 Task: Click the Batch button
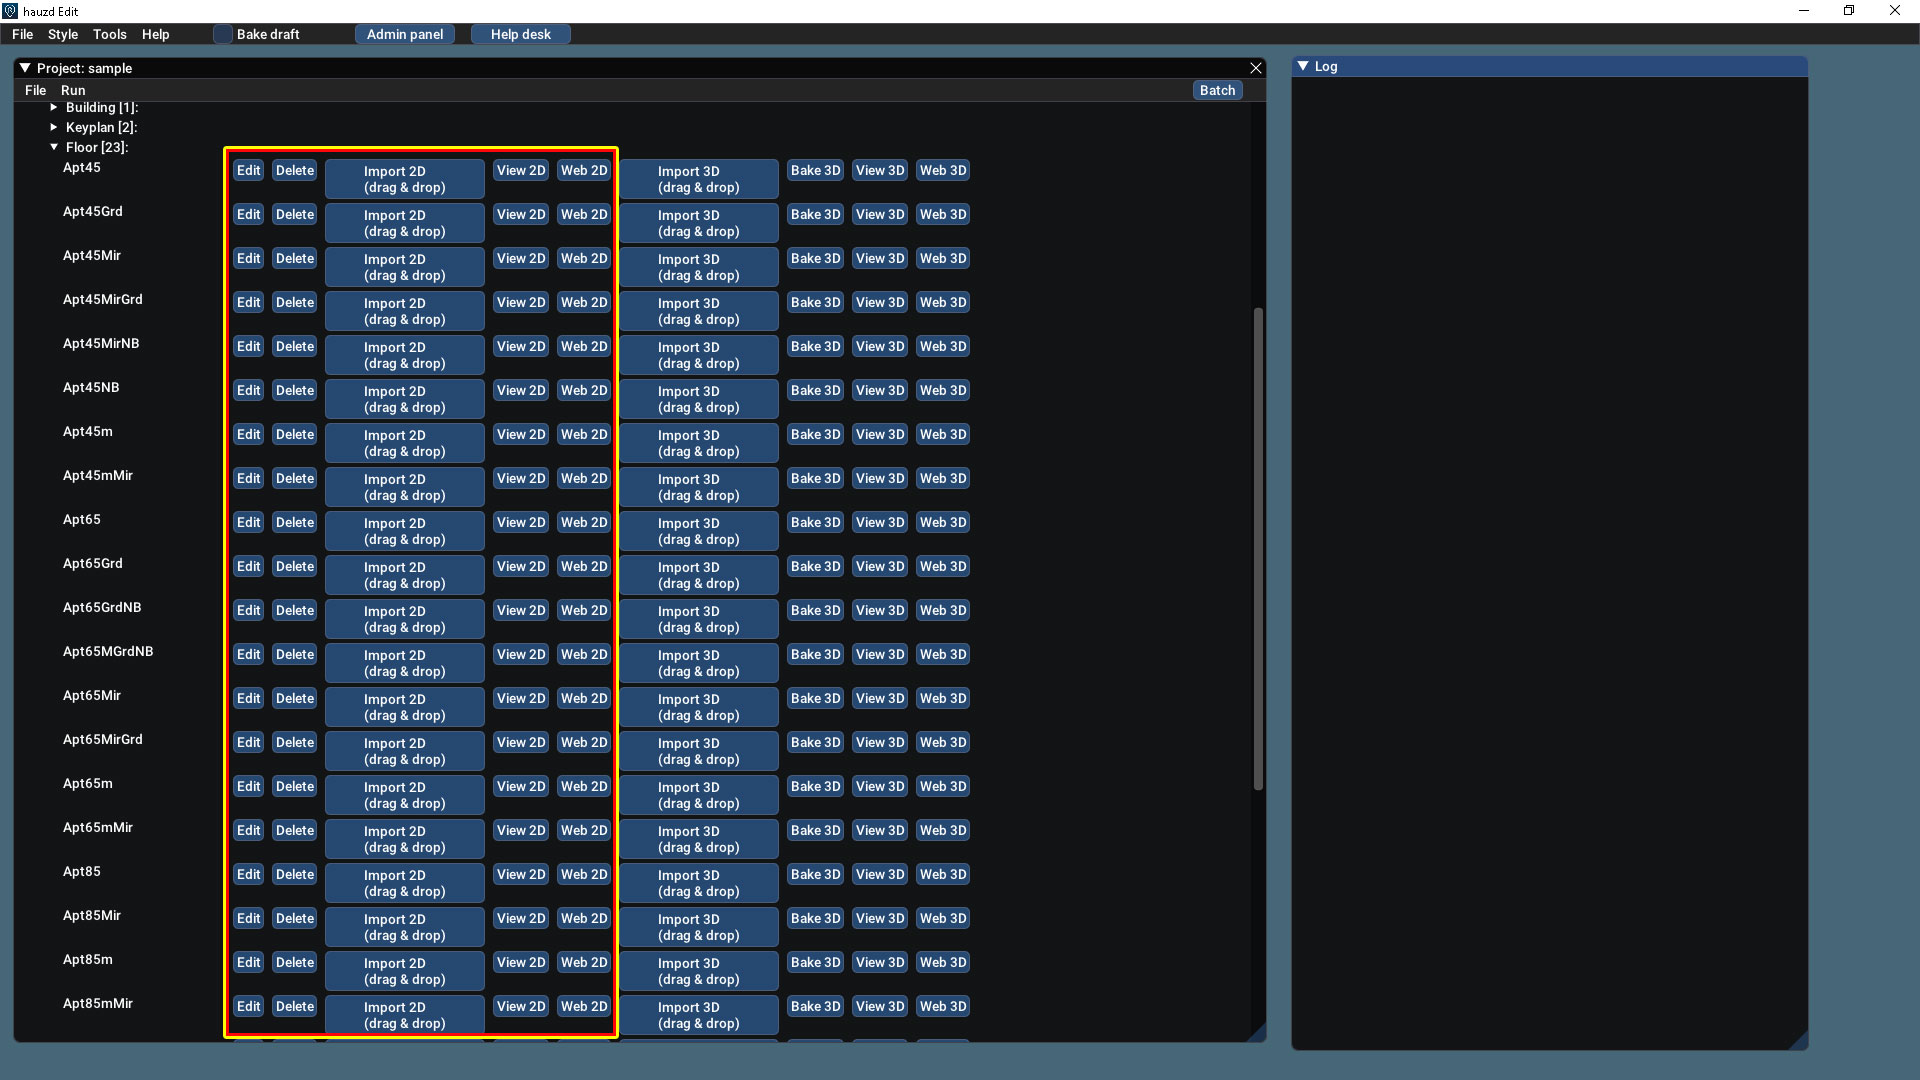(1217, 90)
